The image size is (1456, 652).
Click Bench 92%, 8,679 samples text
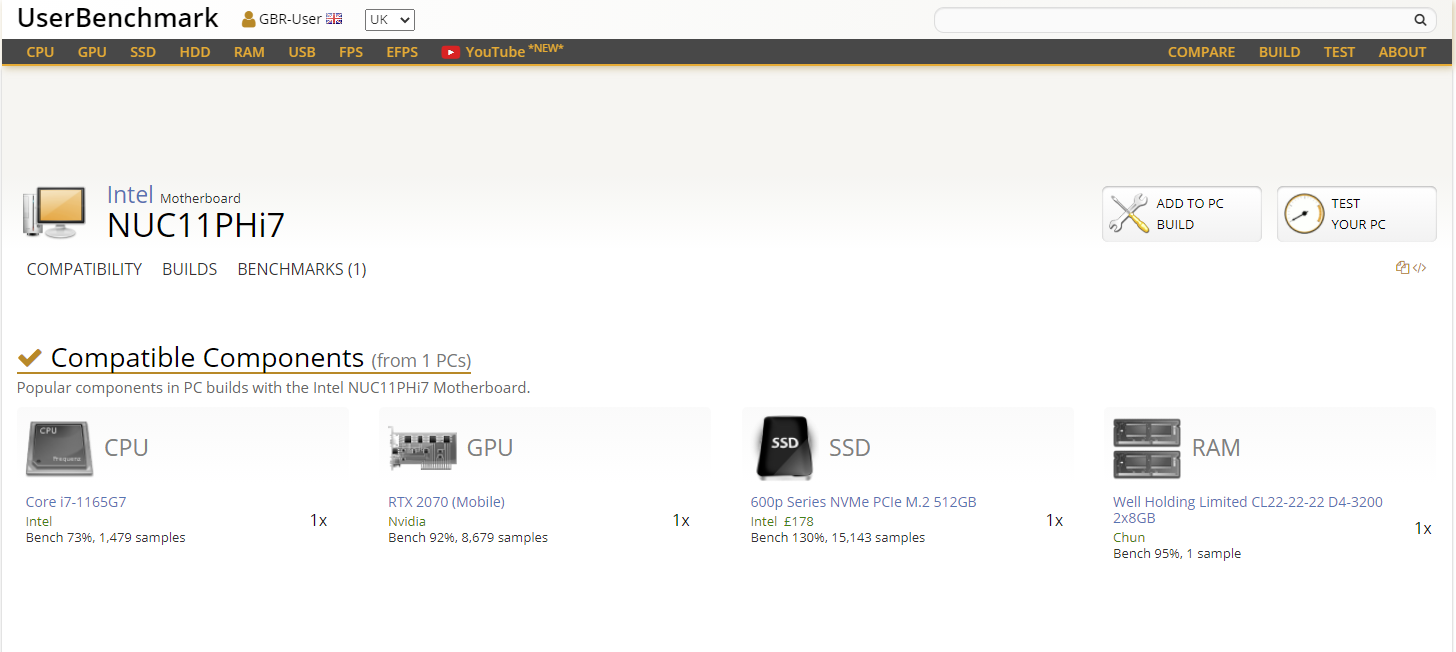(468, 538)
